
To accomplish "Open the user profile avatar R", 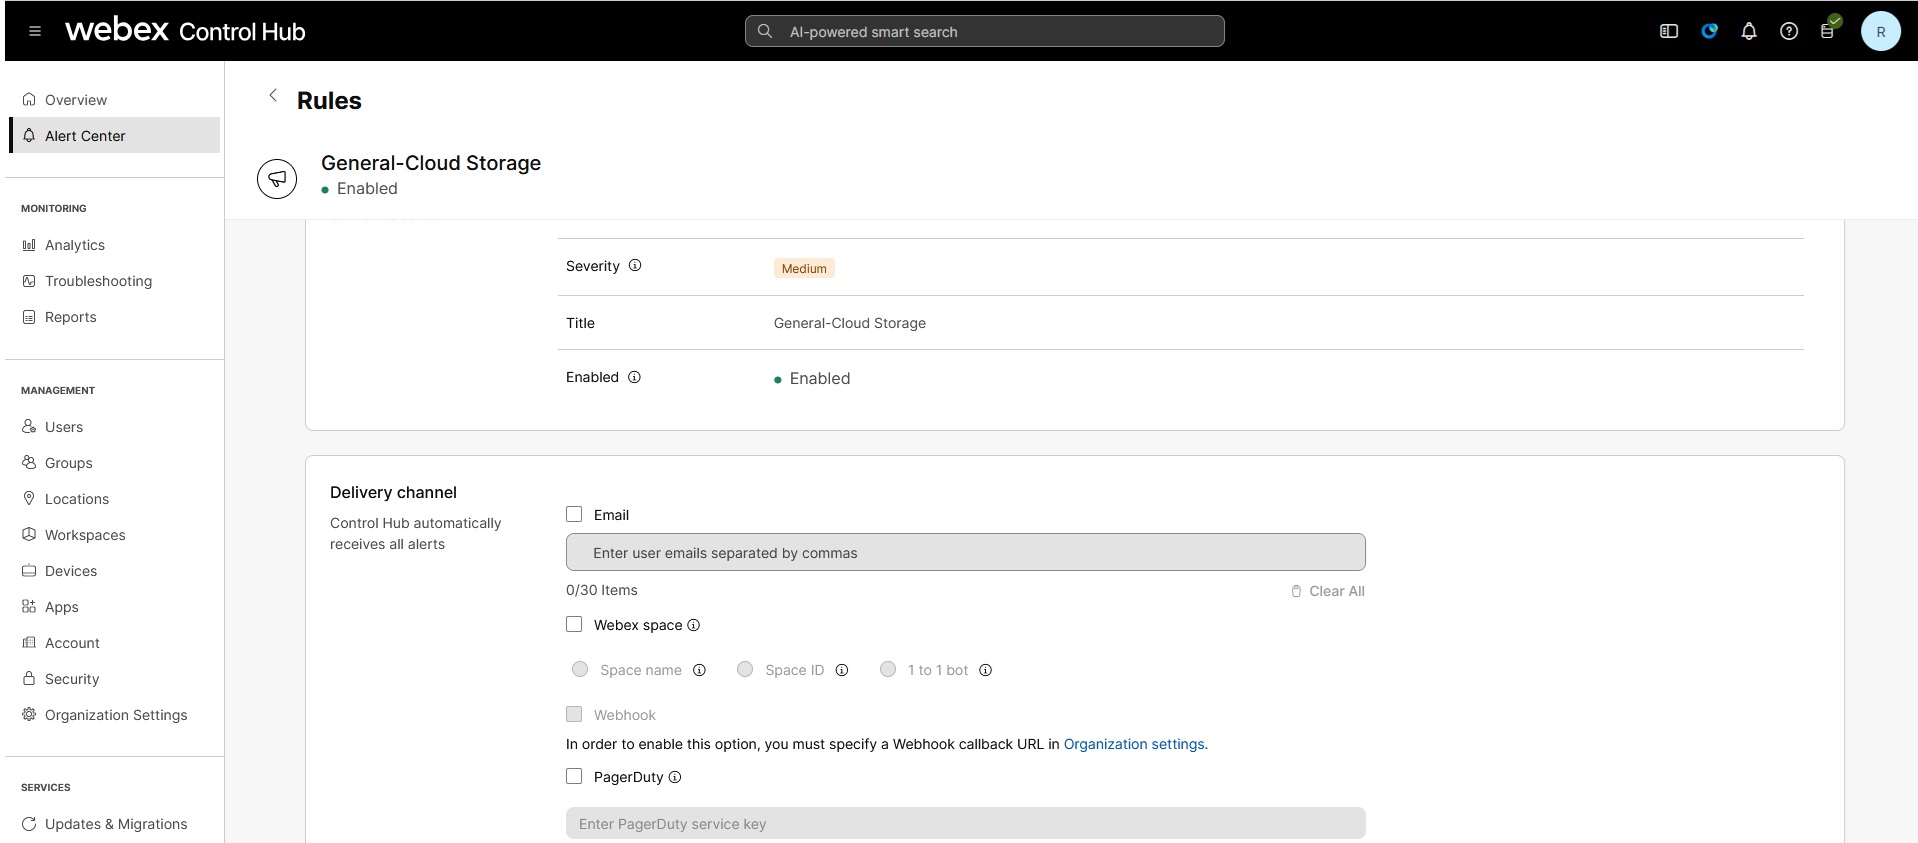I will pos(1880,31).
